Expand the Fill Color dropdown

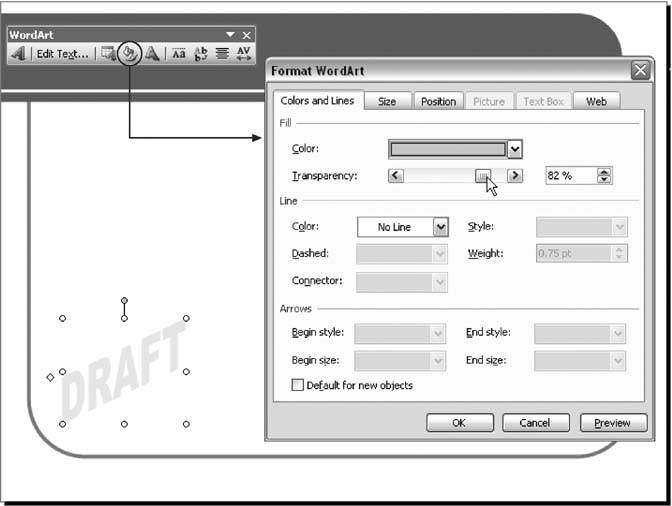[x=515, y=150]
